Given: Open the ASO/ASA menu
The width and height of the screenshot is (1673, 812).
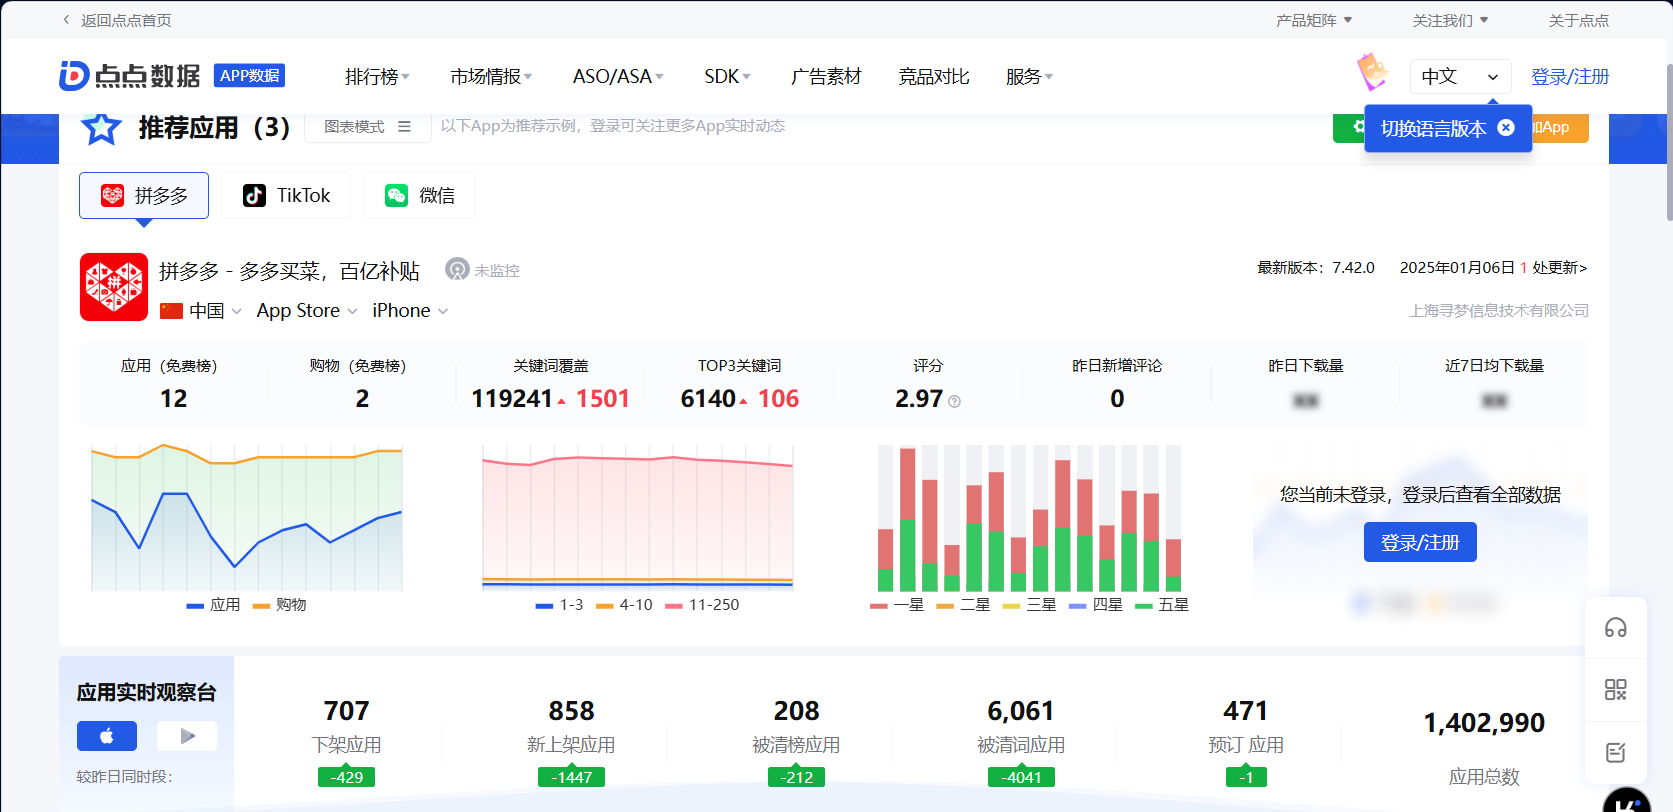Looking at the screenshot, I should pos(618,77).
